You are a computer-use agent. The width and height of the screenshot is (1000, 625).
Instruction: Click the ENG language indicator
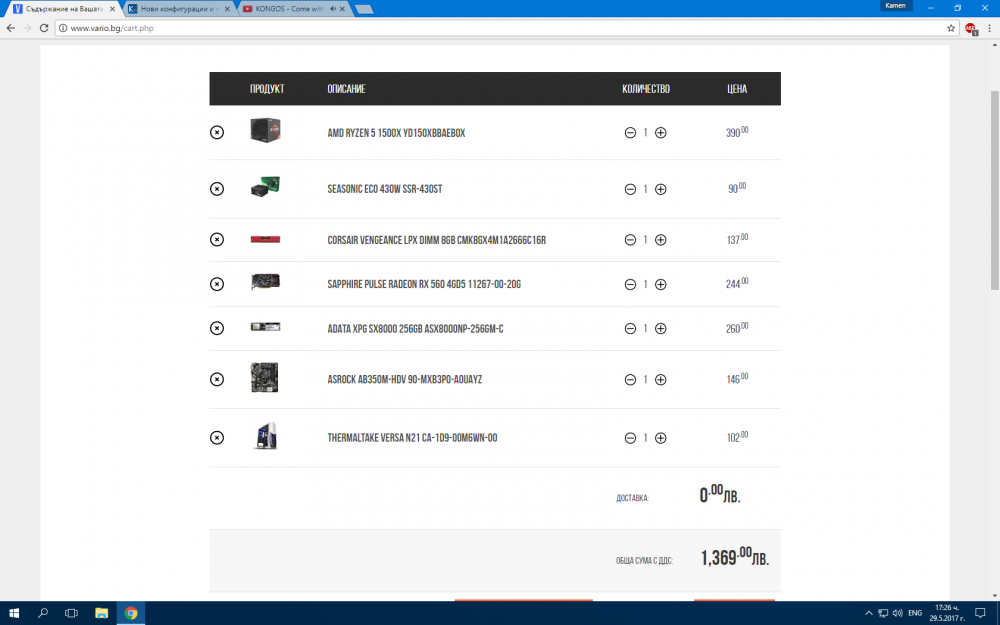[915, 614]
